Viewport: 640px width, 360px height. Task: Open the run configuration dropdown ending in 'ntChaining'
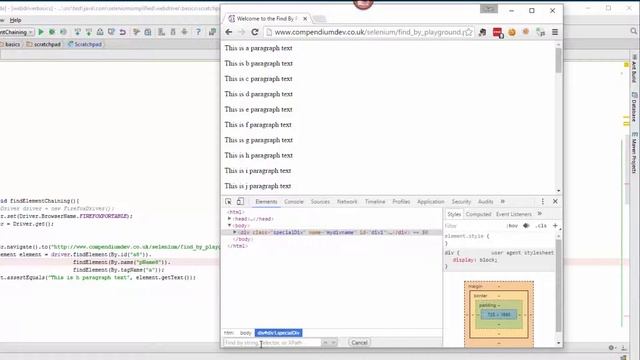pos(16,32)
